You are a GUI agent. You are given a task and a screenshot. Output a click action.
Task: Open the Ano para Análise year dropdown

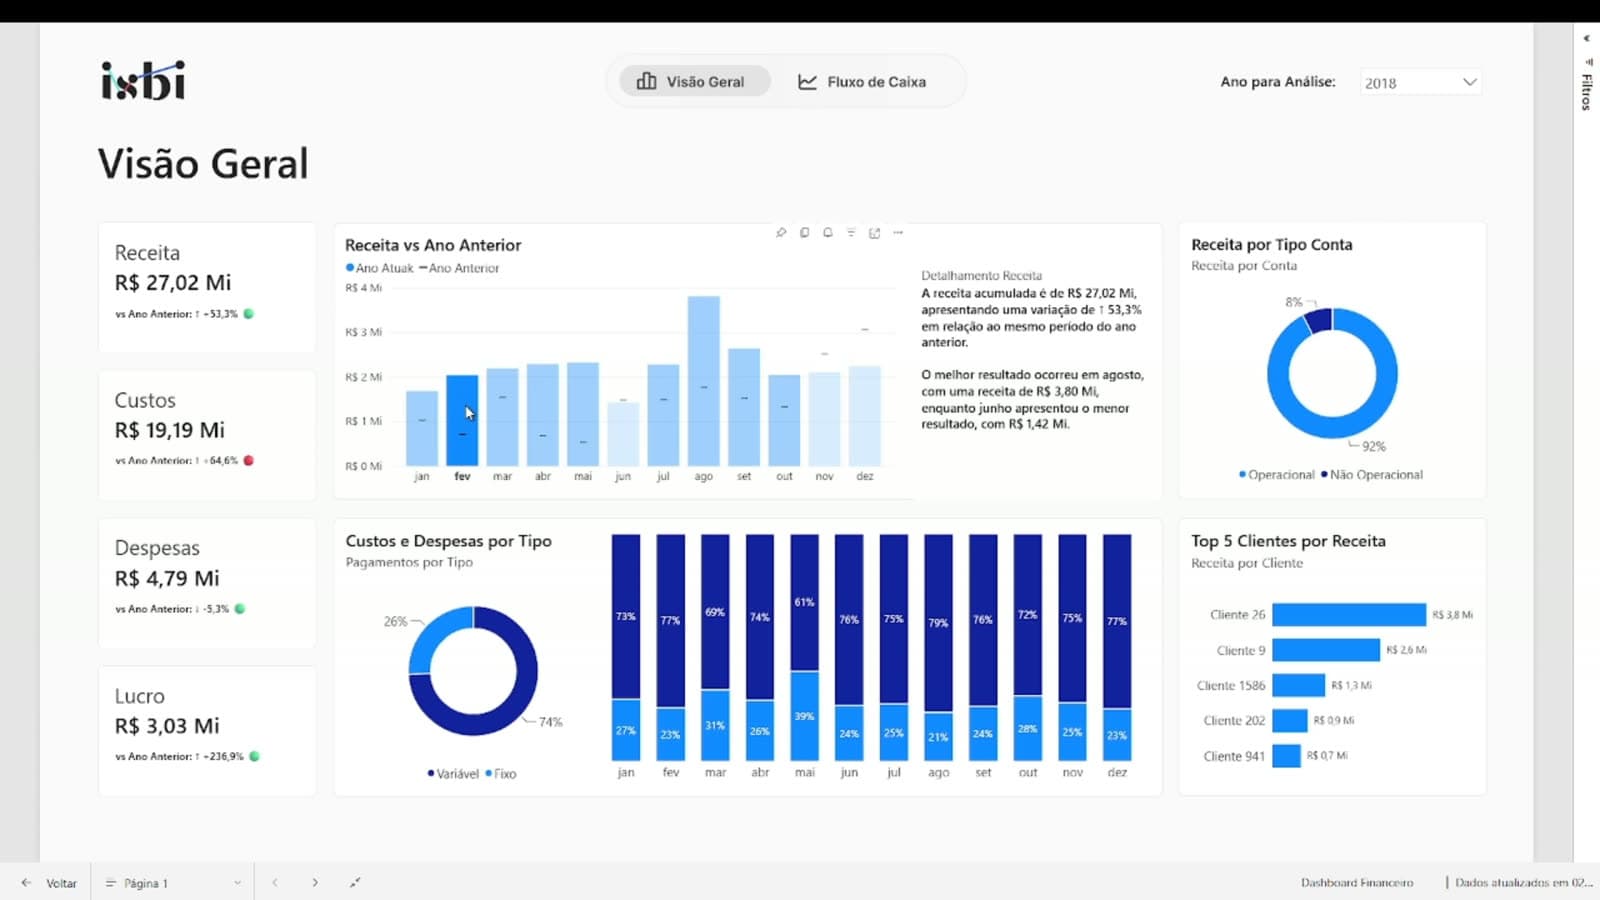click(1420, 83)
